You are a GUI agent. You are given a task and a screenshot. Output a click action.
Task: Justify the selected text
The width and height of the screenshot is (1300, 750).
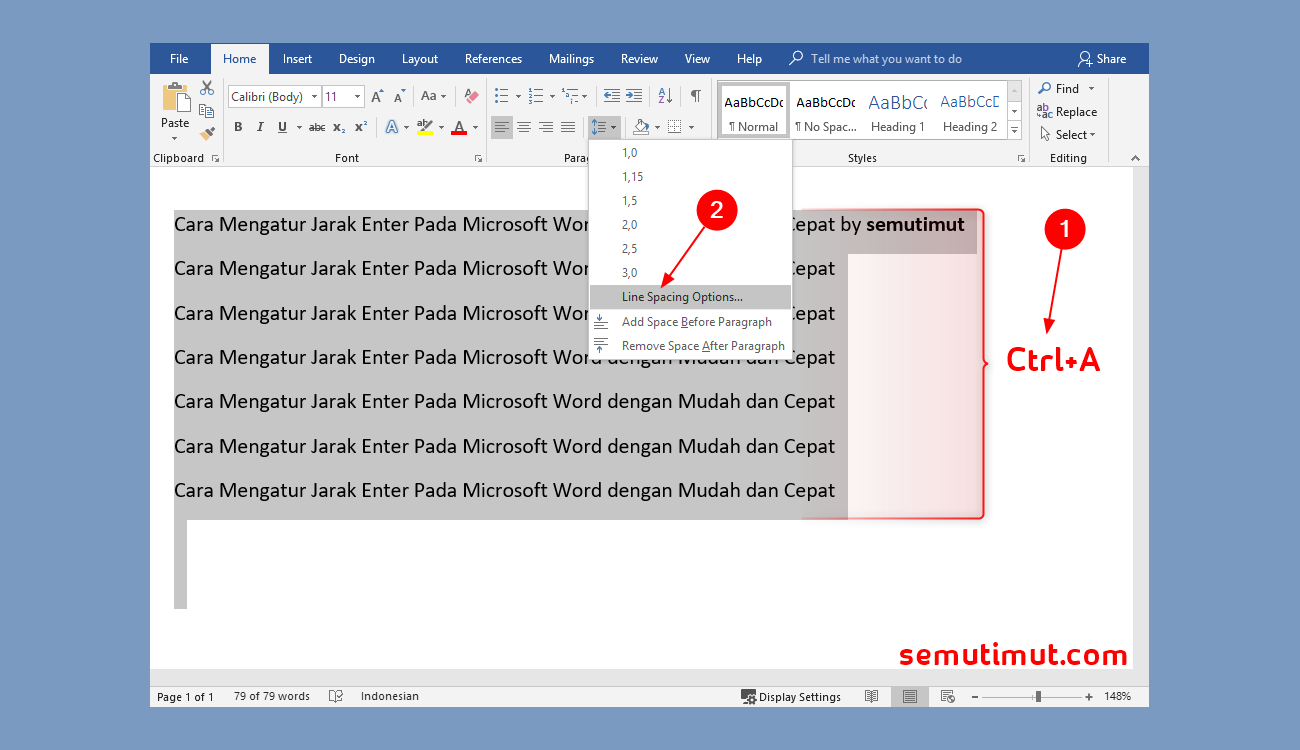click(568, 126)
